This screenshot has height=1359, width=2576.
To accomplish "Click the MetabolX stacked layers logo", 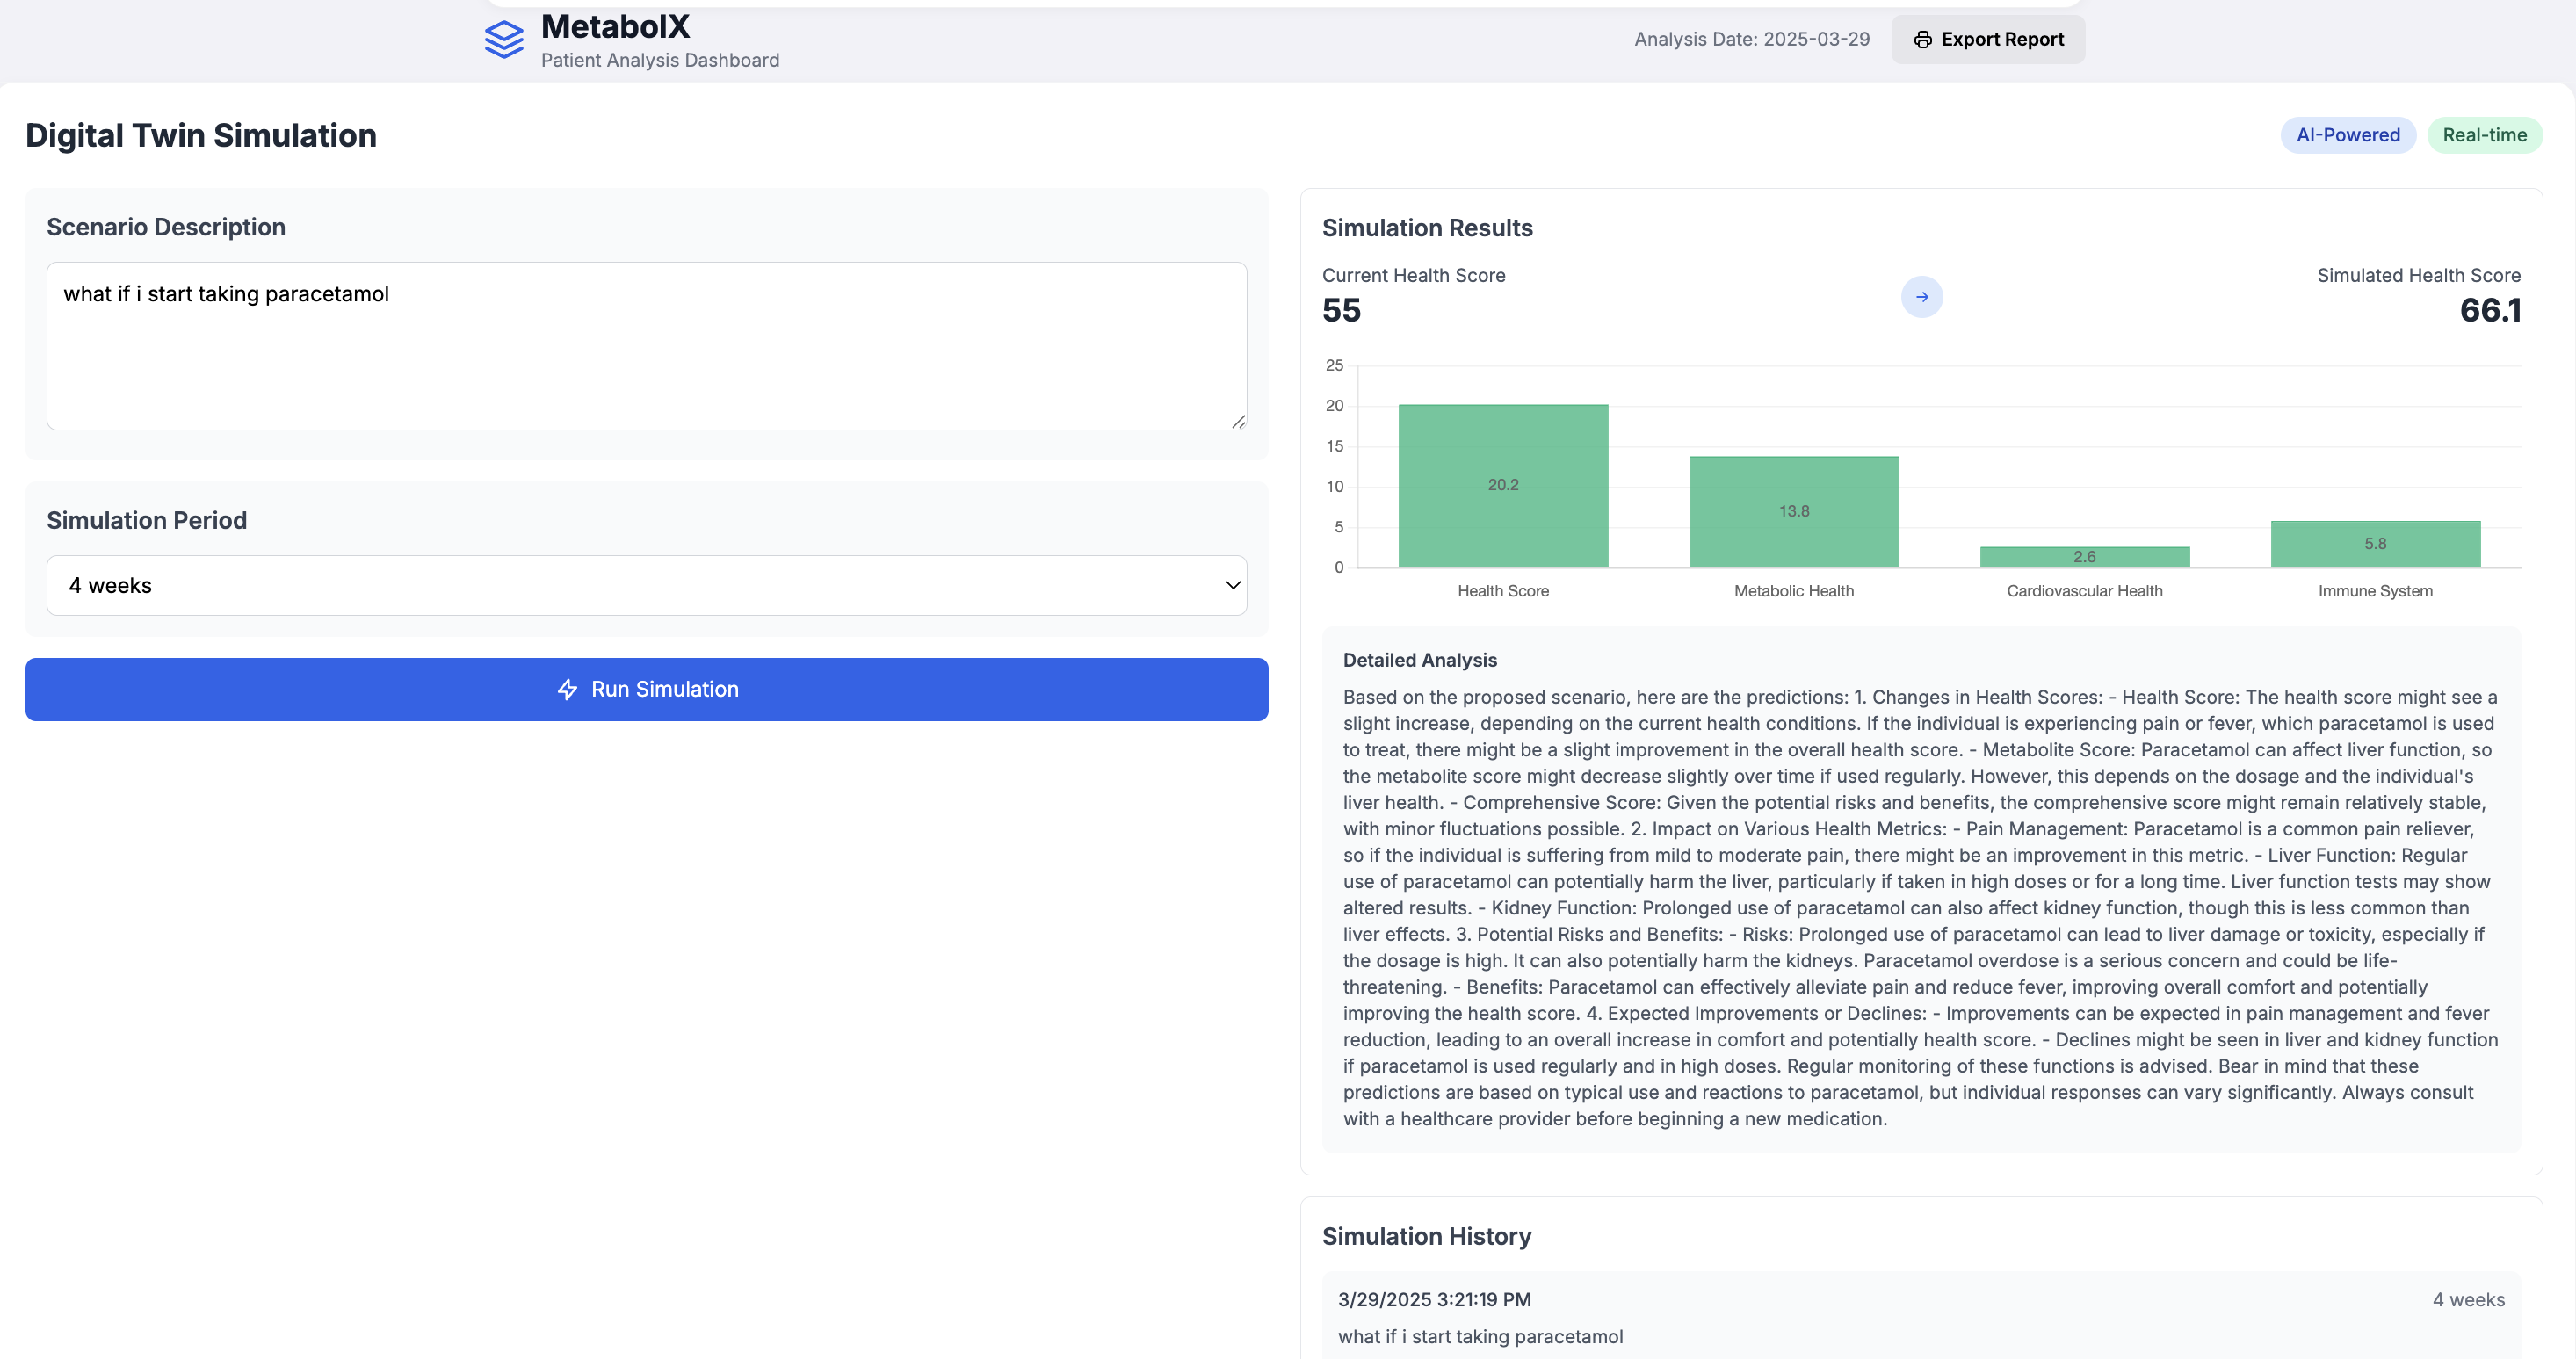I will [503, 40].
